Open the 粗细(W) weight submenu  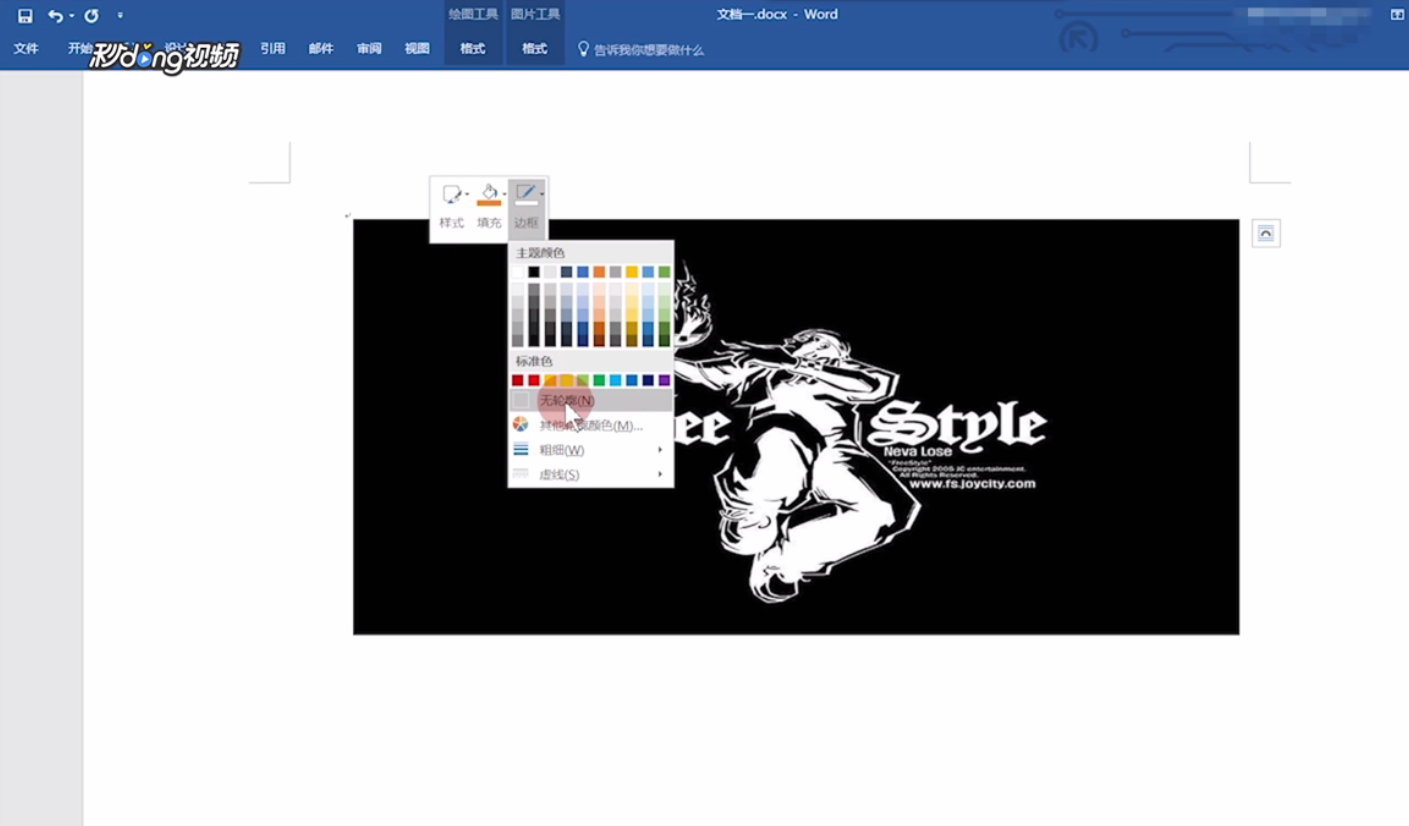click(590, 450)
